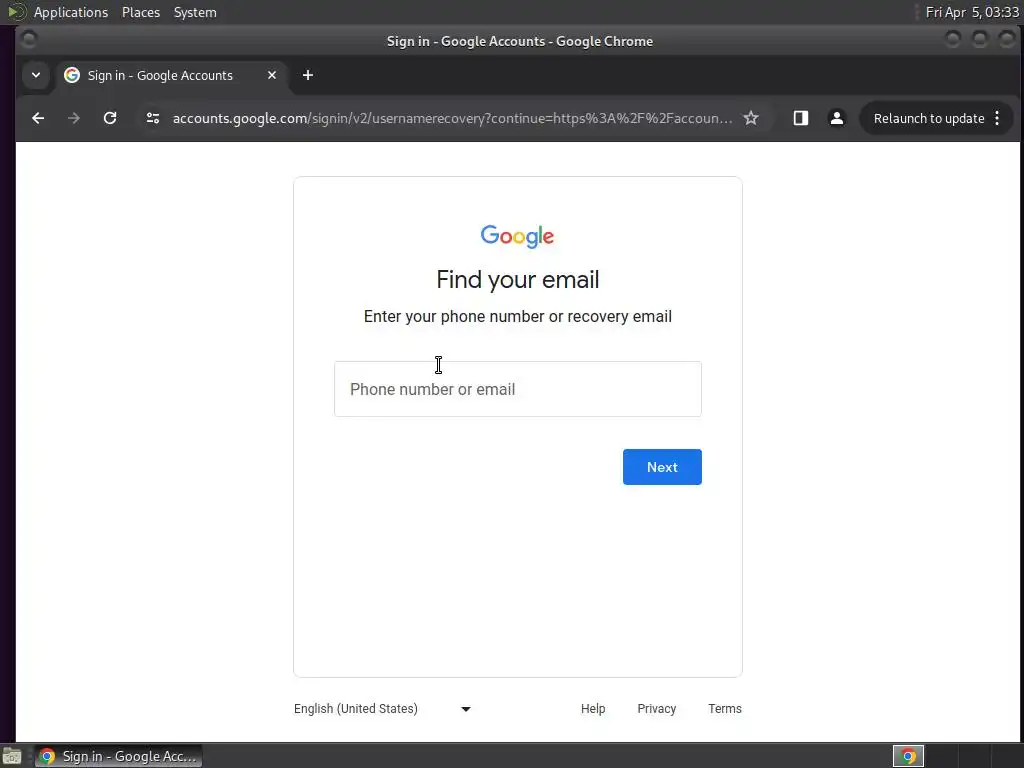The height and width of the screenshot is (768, 1024).
Task: Click the show desktop icon in the taskbar
Action: click(12, 756)
